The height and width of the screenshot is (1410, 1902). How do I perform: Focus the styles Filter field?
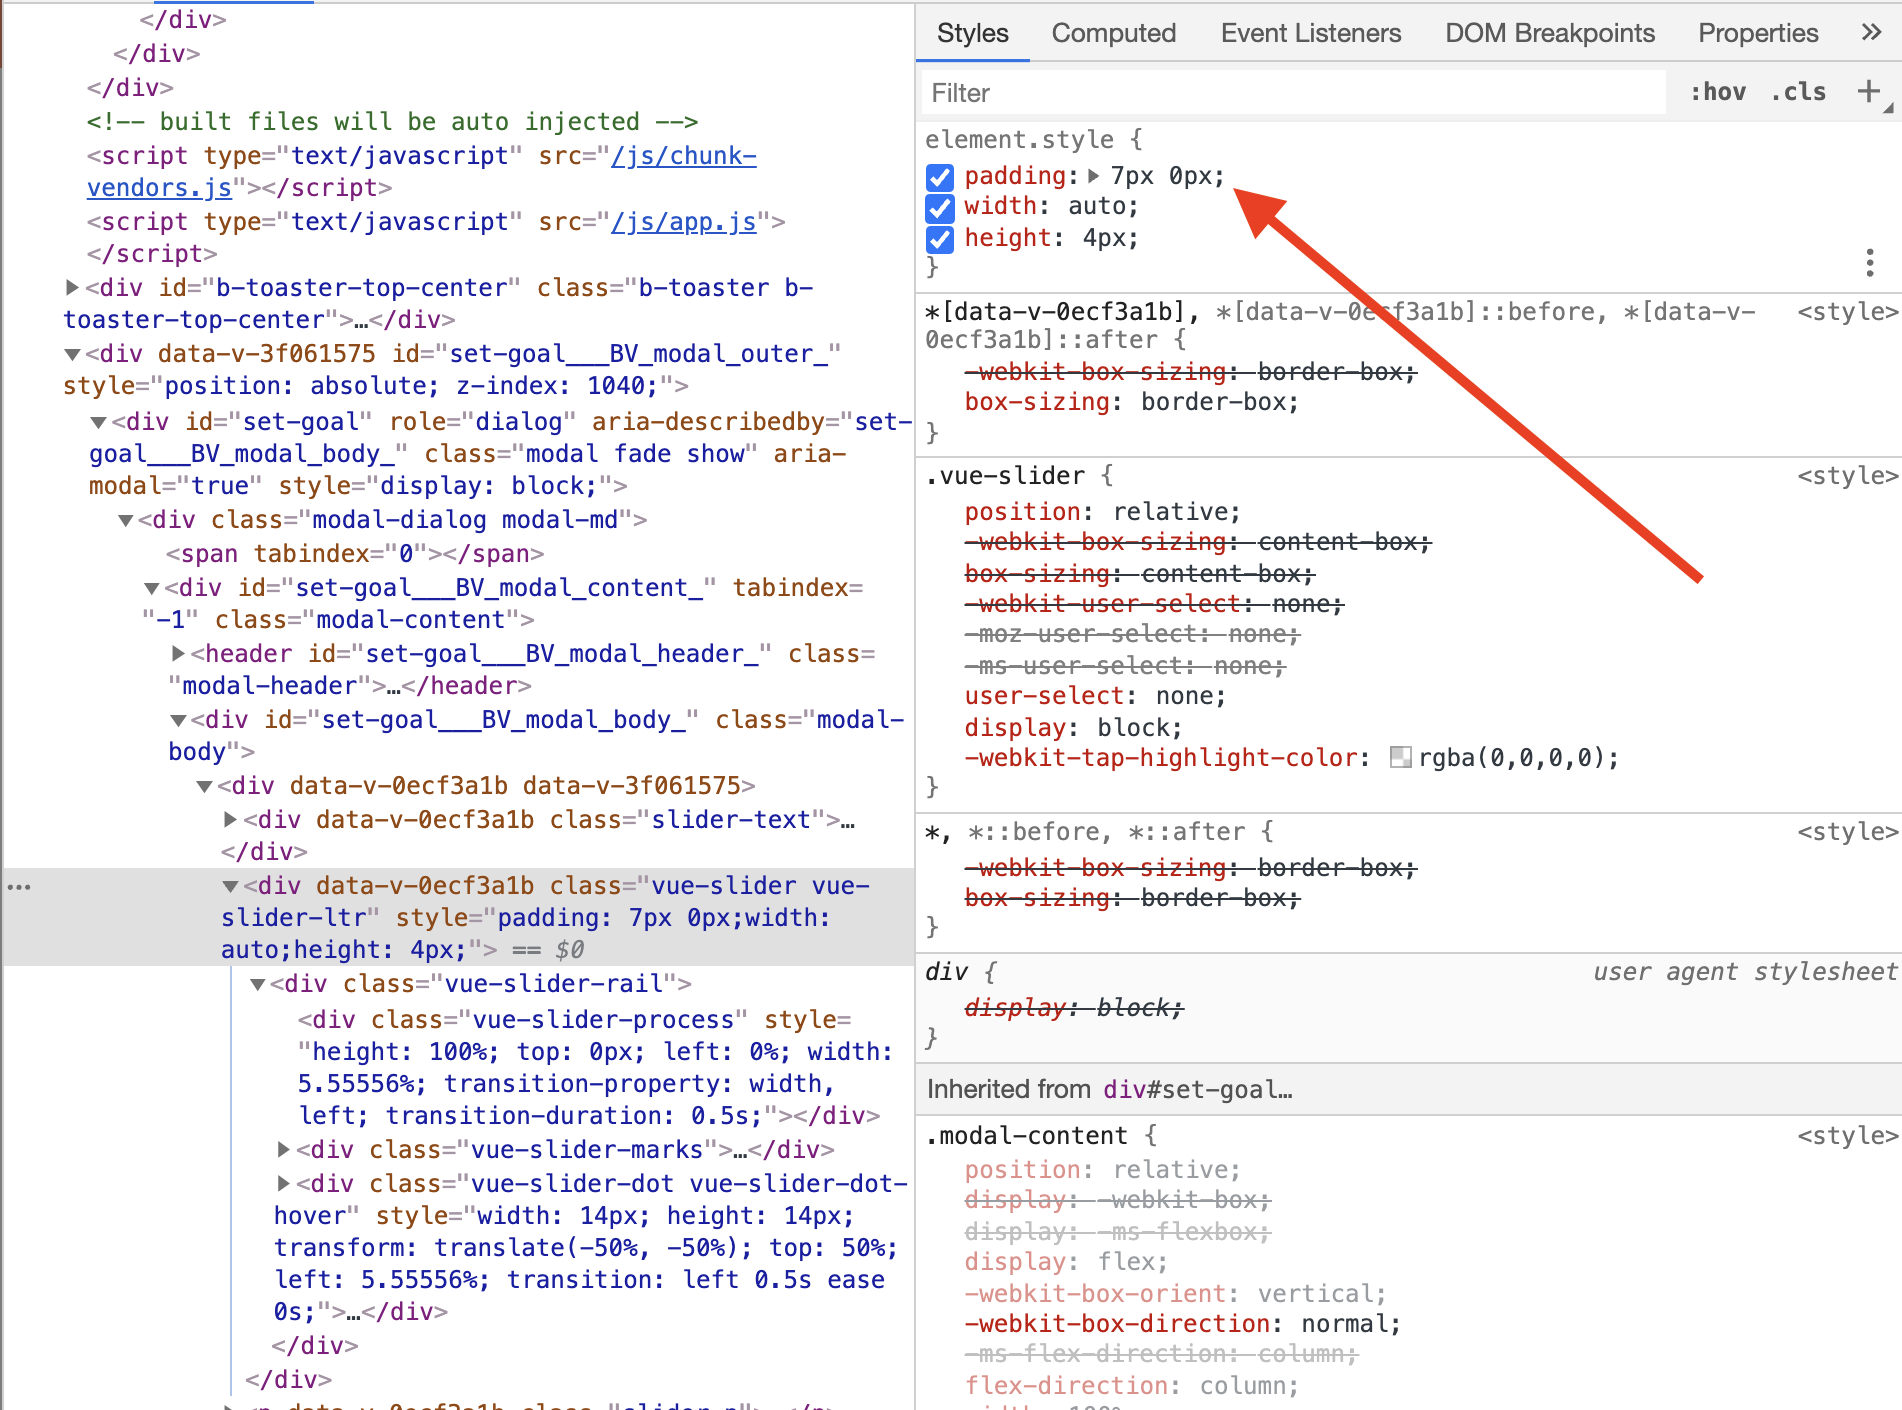pos(1293,93)
